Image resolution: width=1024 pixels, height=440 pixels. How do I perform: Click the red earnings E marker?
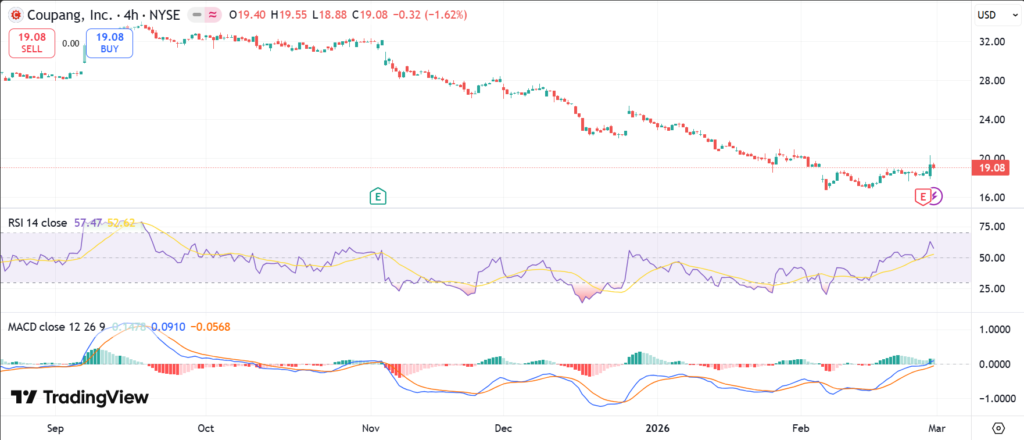922,197
